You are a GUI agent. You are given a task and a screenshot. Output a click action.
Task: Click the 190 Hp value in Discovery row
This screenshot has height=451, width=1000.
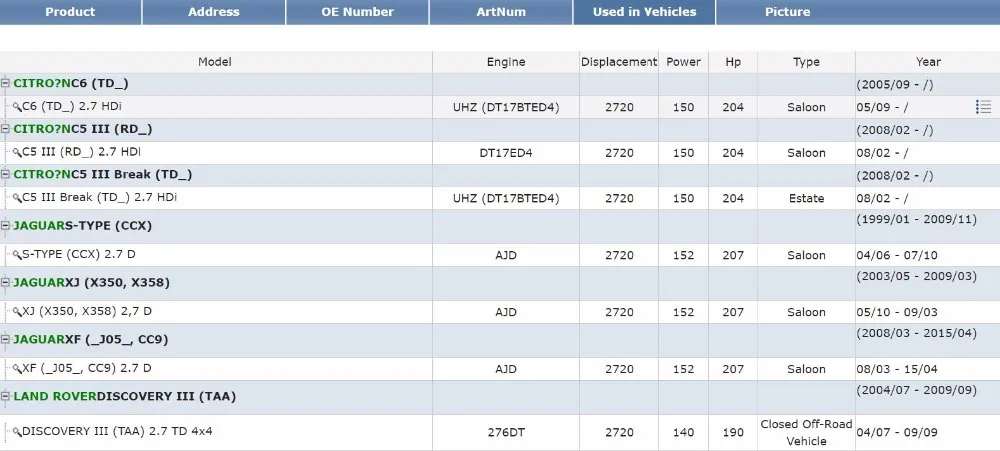click(x=733, y=433)
